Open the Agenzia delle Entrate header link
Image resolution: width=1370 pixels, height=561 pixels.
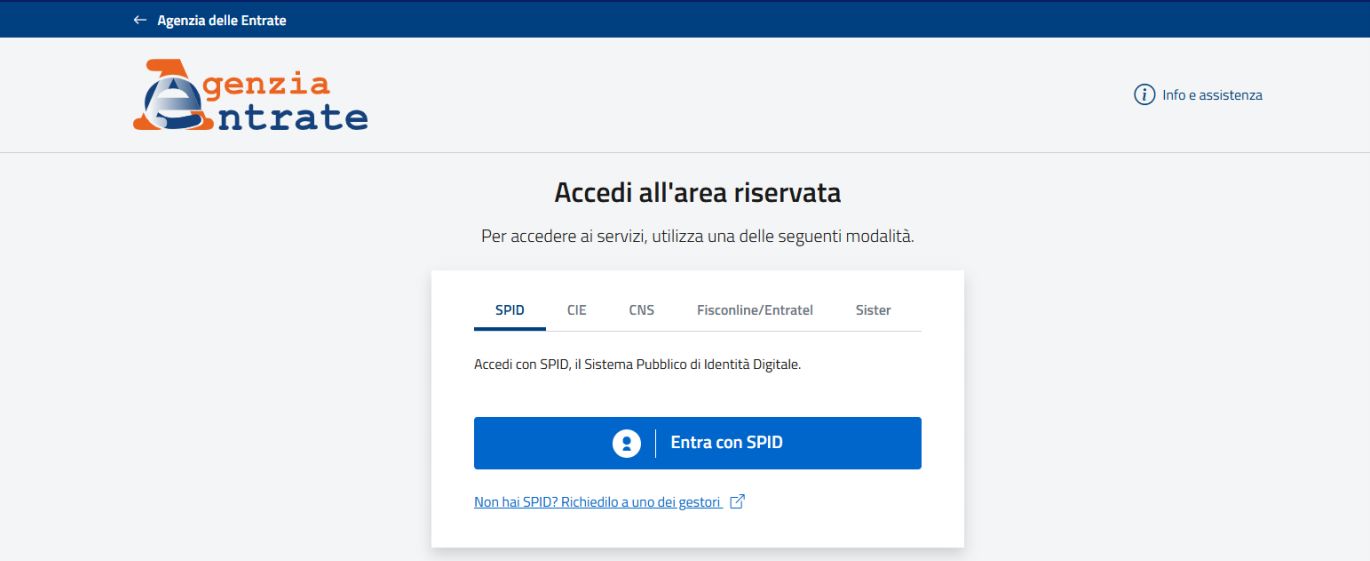coord(221,20)
